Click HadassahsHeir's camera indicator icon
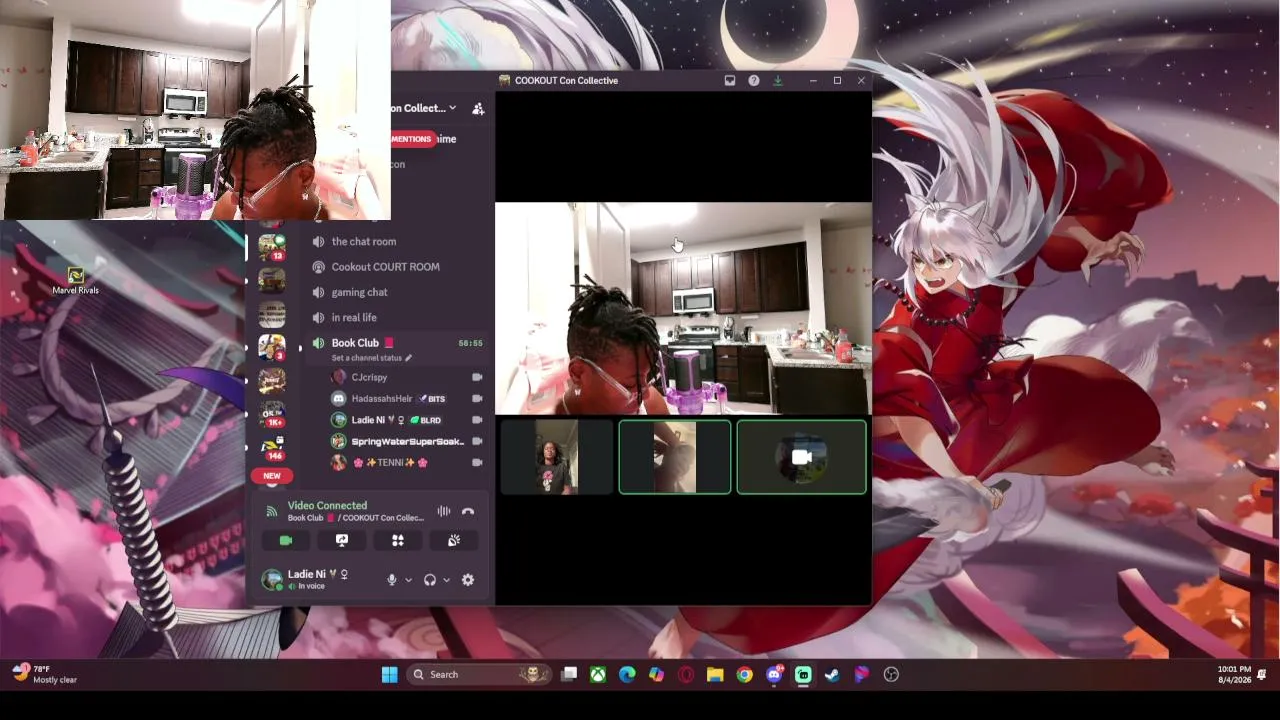1280x720 pixels. 477,399
